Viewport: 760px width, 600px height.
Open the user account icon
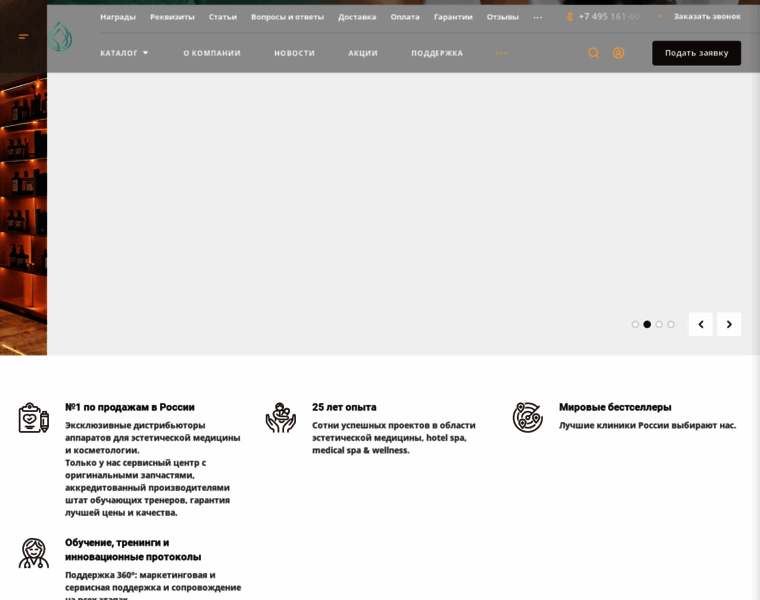coord(618,53)
